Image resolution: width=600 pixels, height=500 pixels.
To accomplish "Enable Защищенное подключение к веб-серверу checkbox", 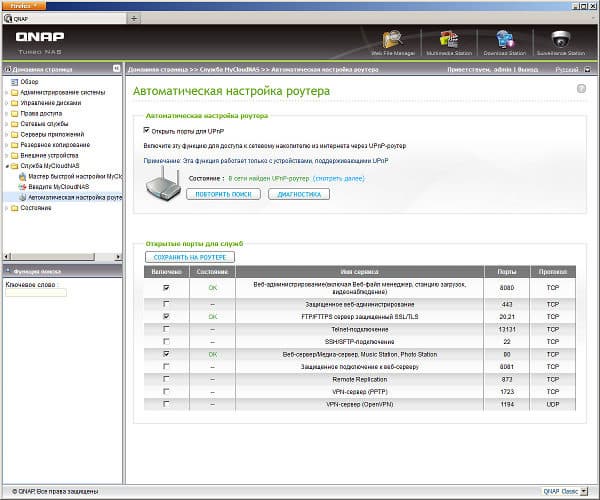I will (166, 366).
